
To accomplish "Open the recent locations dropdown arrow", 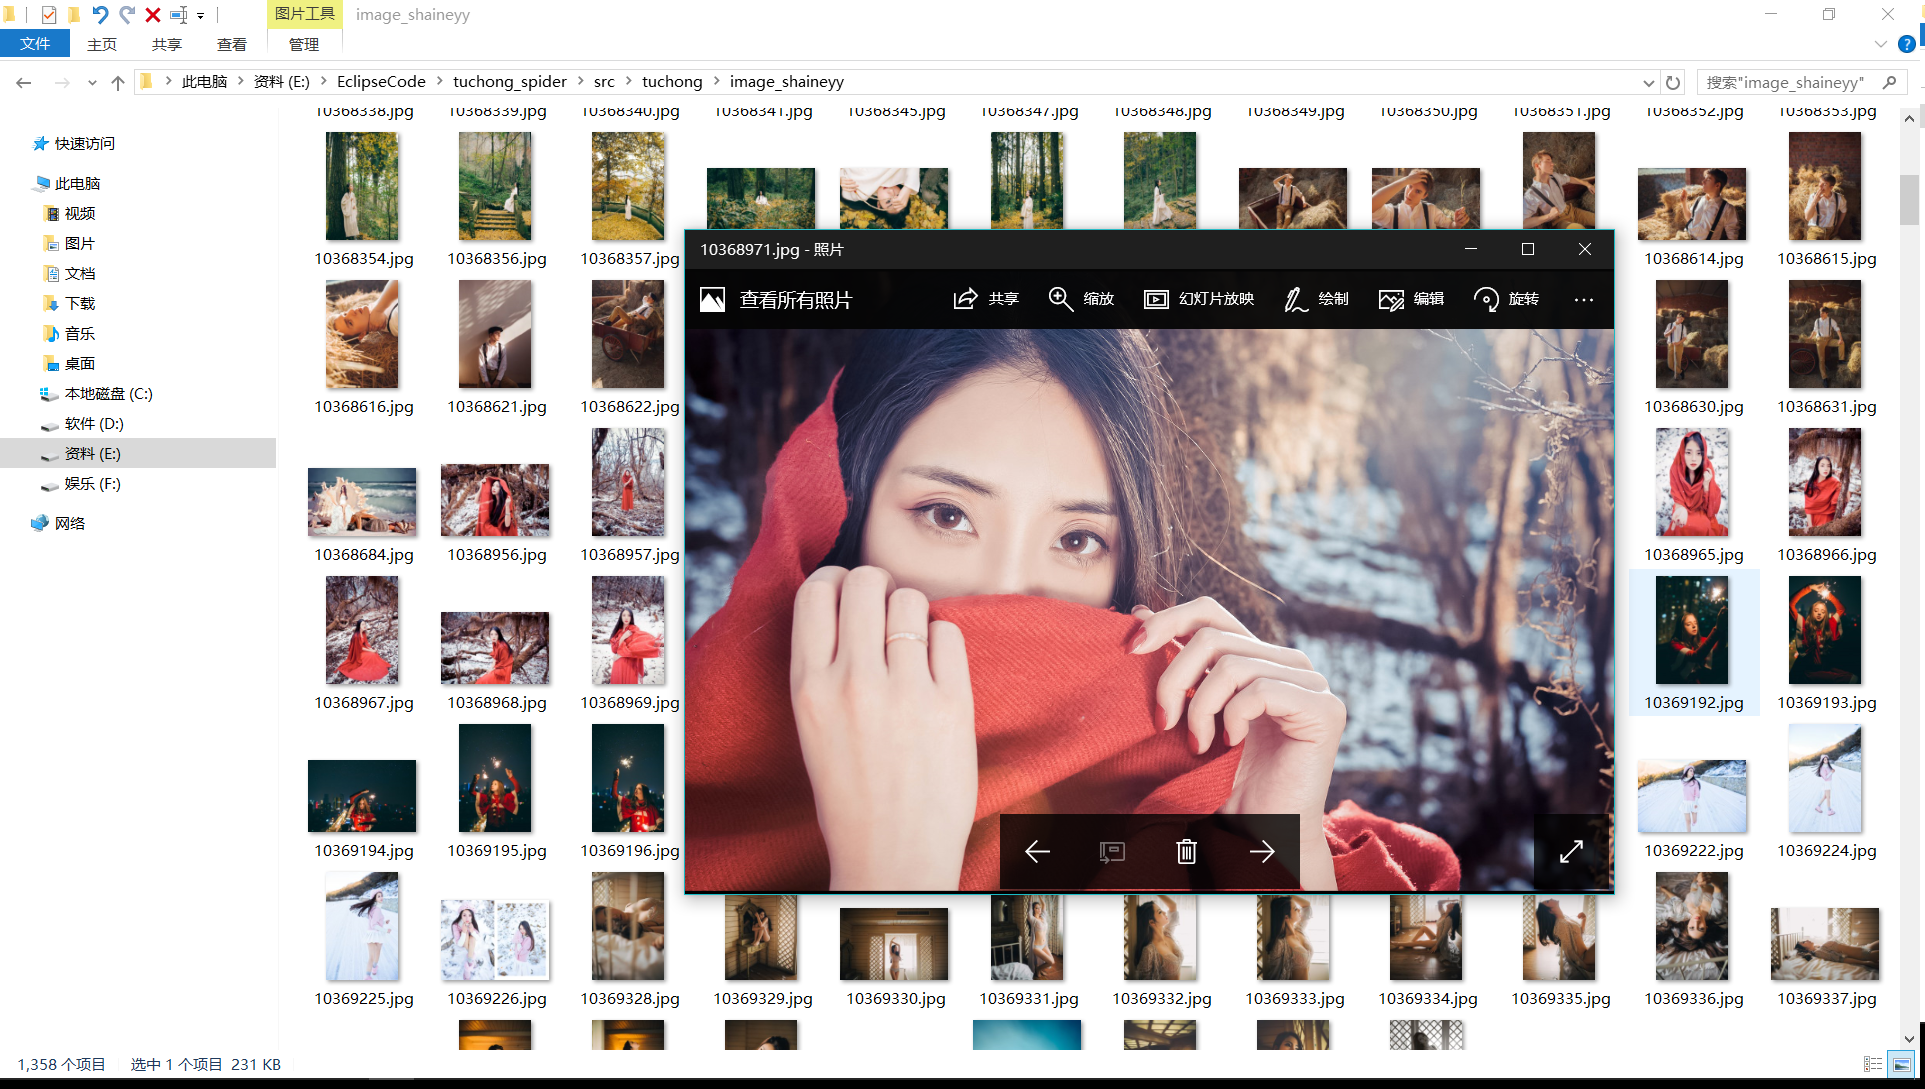I will click(x=92, y=83).
